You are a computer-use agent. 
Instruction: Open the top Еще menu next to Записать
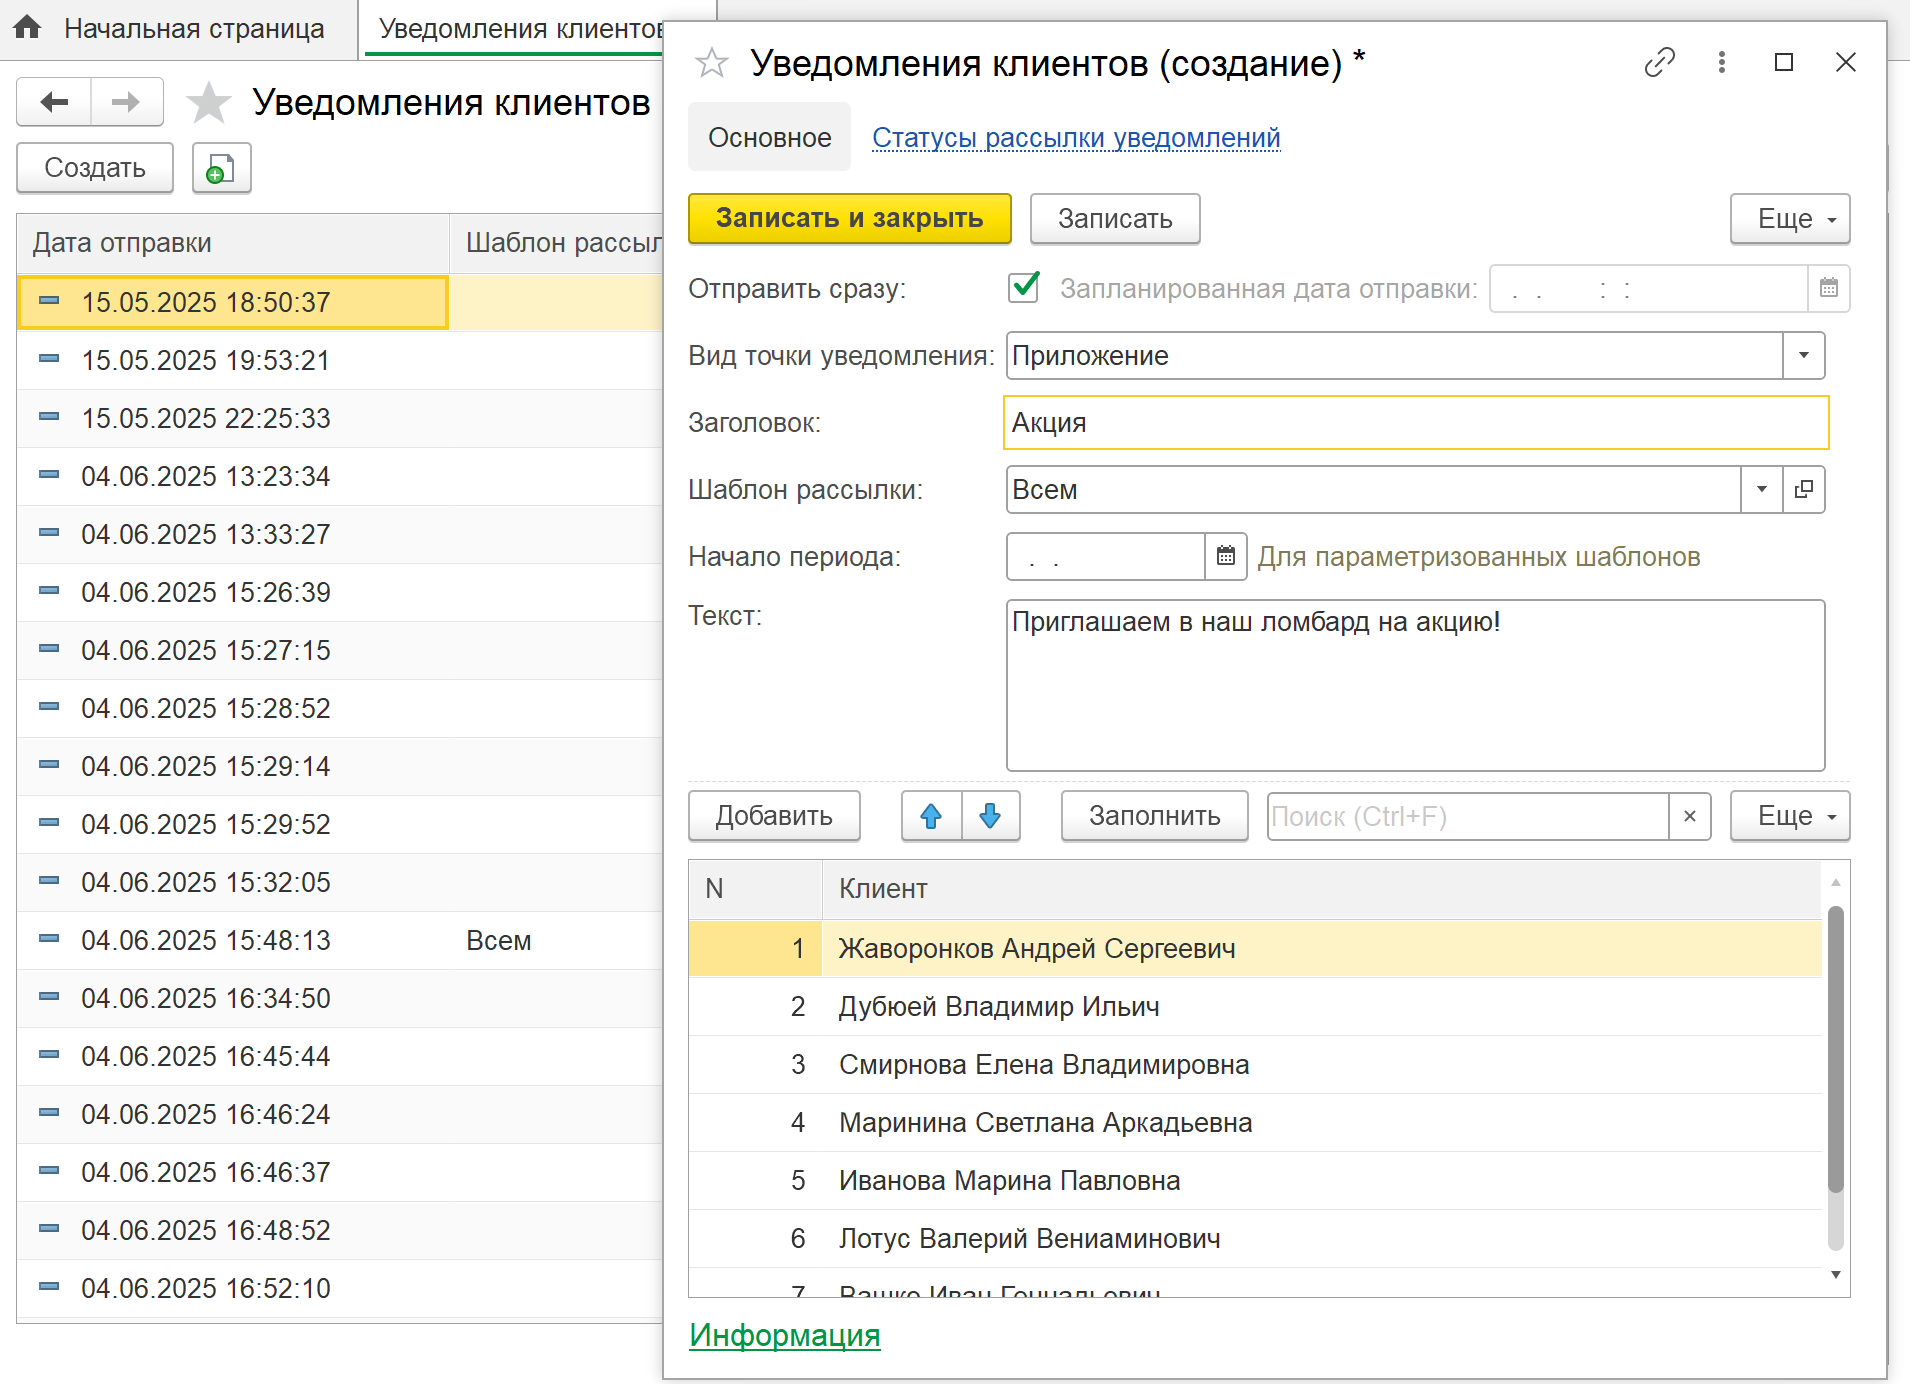pos(1790,218)
